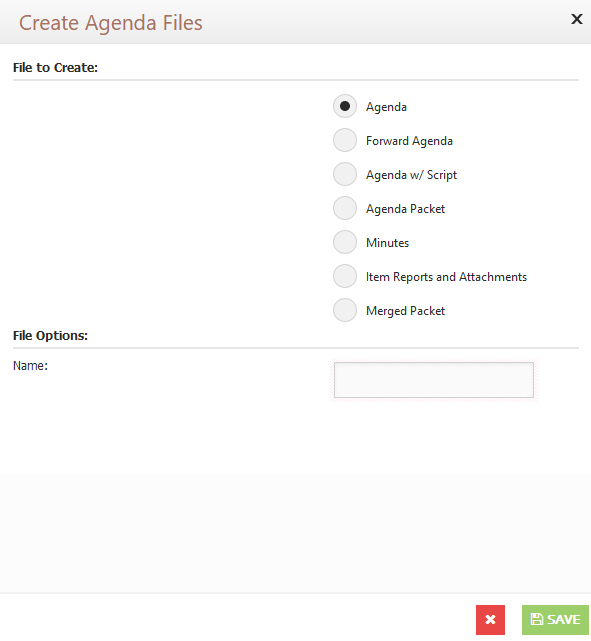The image size is (591, 641).
Task: Select the Agenda radio button
Action: 345,106
